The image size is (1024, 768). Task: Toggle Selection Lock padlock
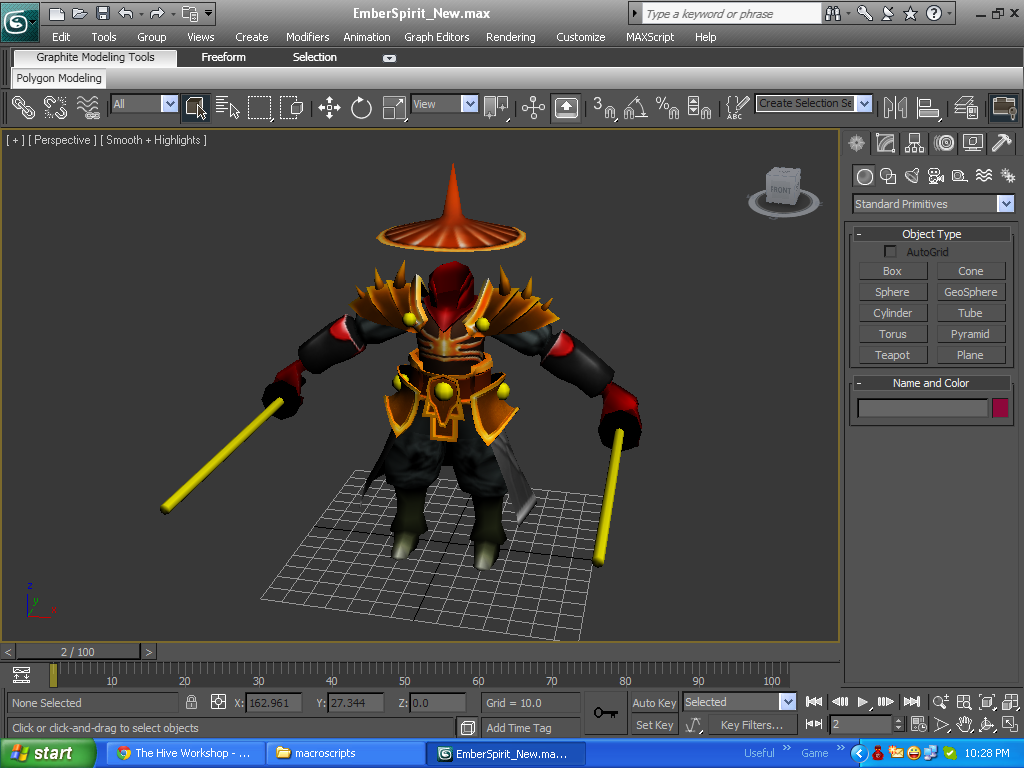[191, 702]
